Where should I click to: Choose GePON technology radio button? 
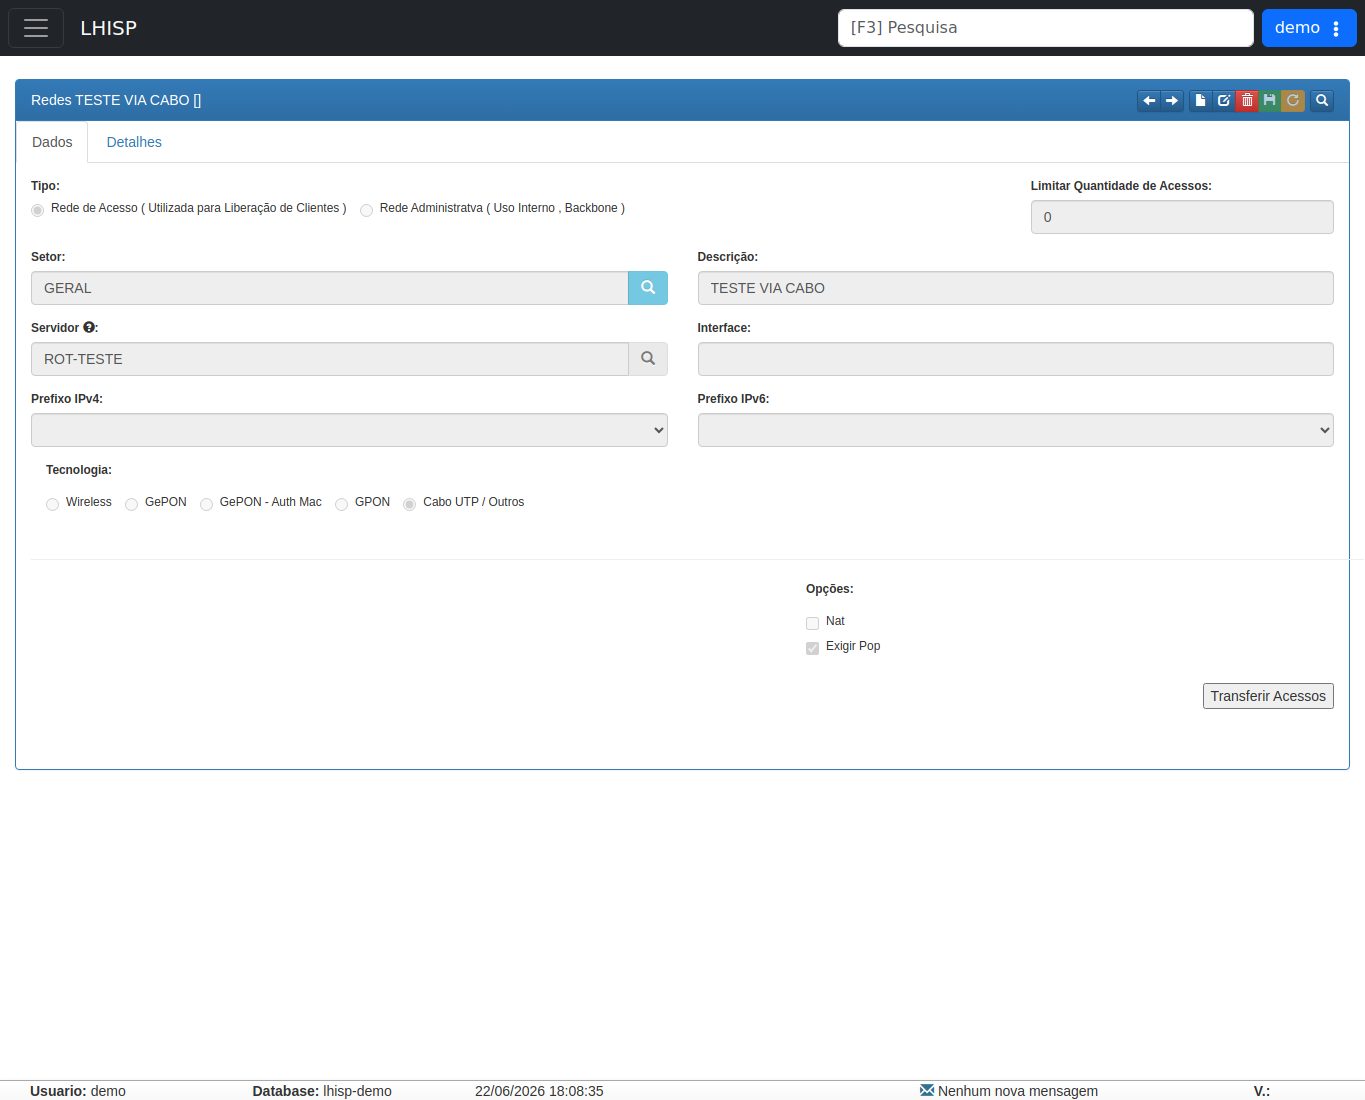coord(131,504)
